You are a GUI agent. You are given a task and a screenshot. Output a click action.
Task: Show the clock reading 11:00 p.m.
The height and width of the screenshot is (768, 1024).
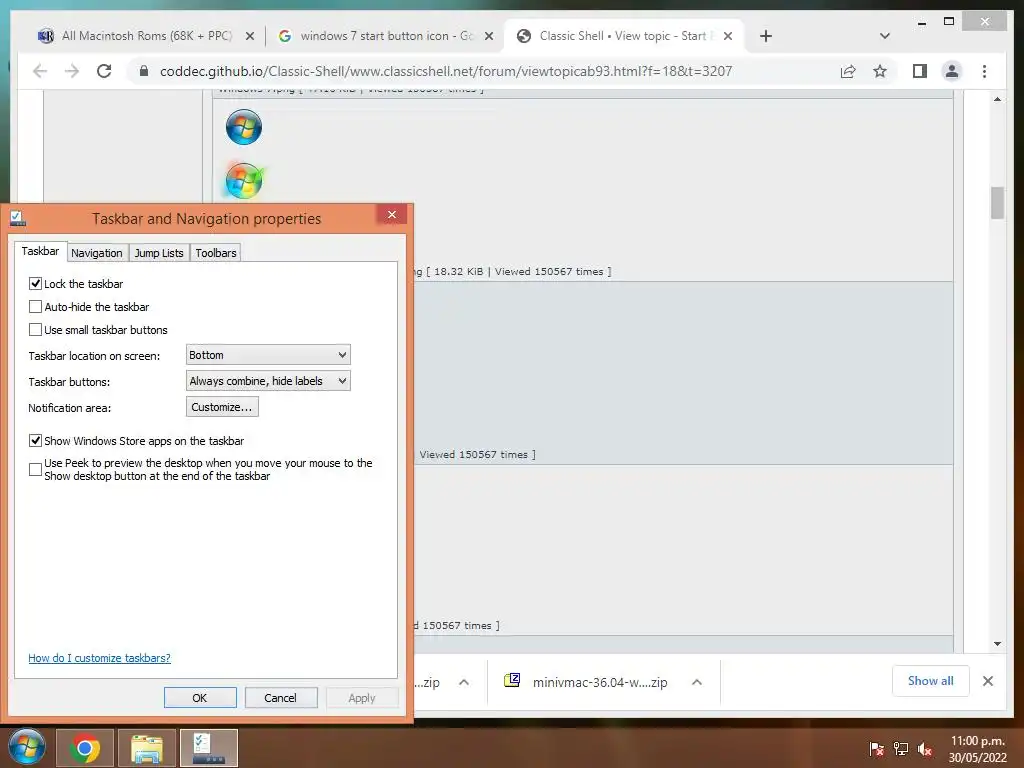tap(978, 741)
